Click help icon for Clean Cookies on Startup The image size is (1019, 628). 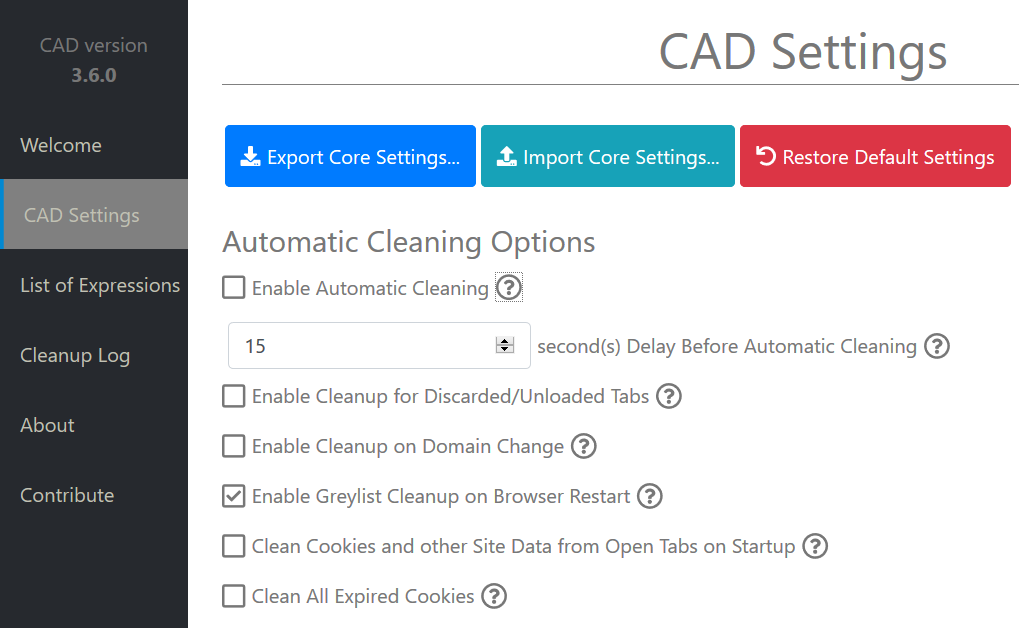[x=815, y=546]
